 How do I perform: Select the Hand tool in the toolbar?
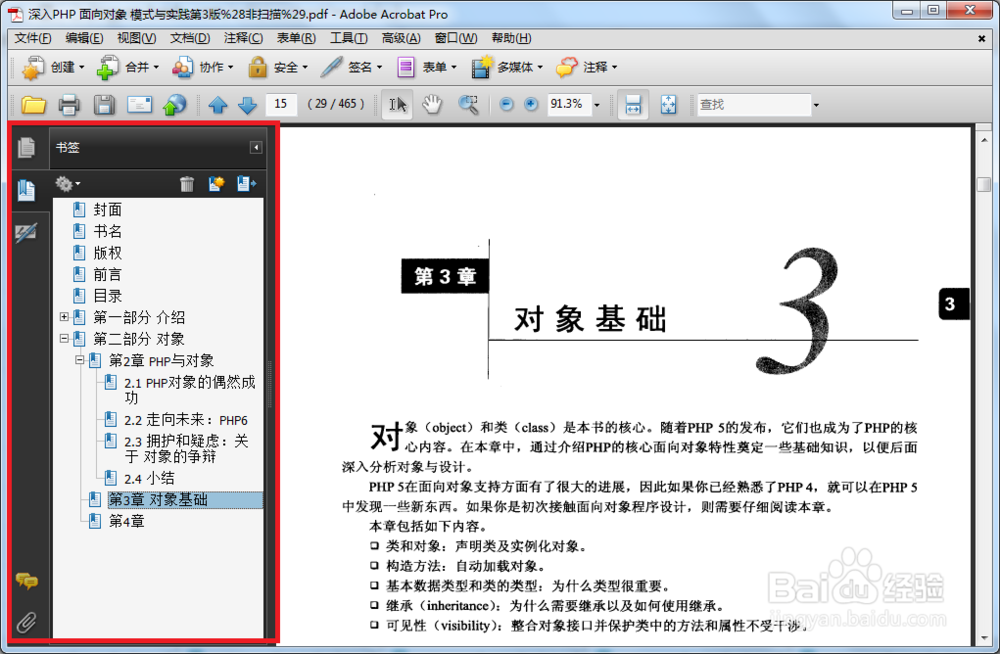pos(434,104)
